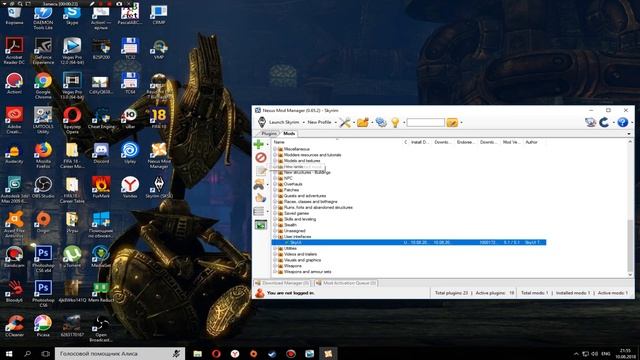Click the orange user login status icon

pos(260,293)
